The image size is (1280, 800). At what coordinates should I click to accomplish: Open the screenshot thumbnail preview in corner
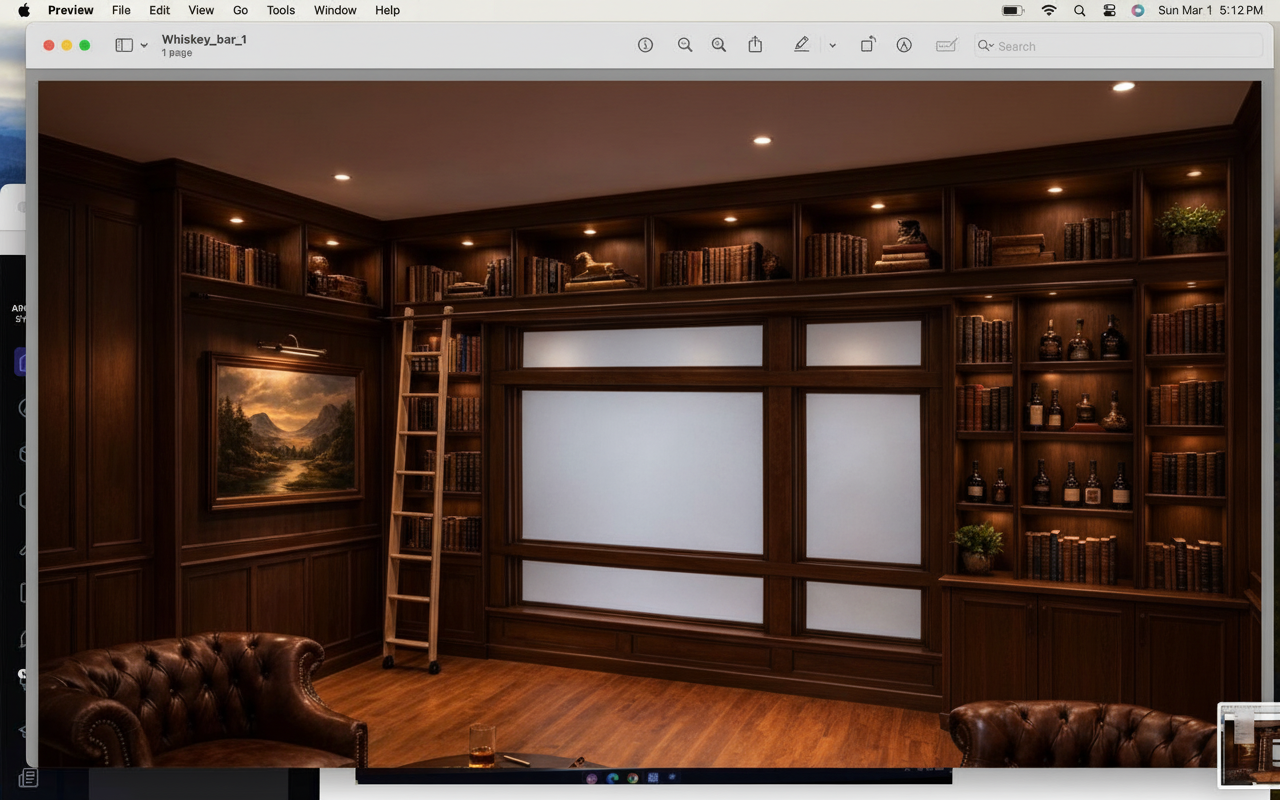tap(1250, 745)
